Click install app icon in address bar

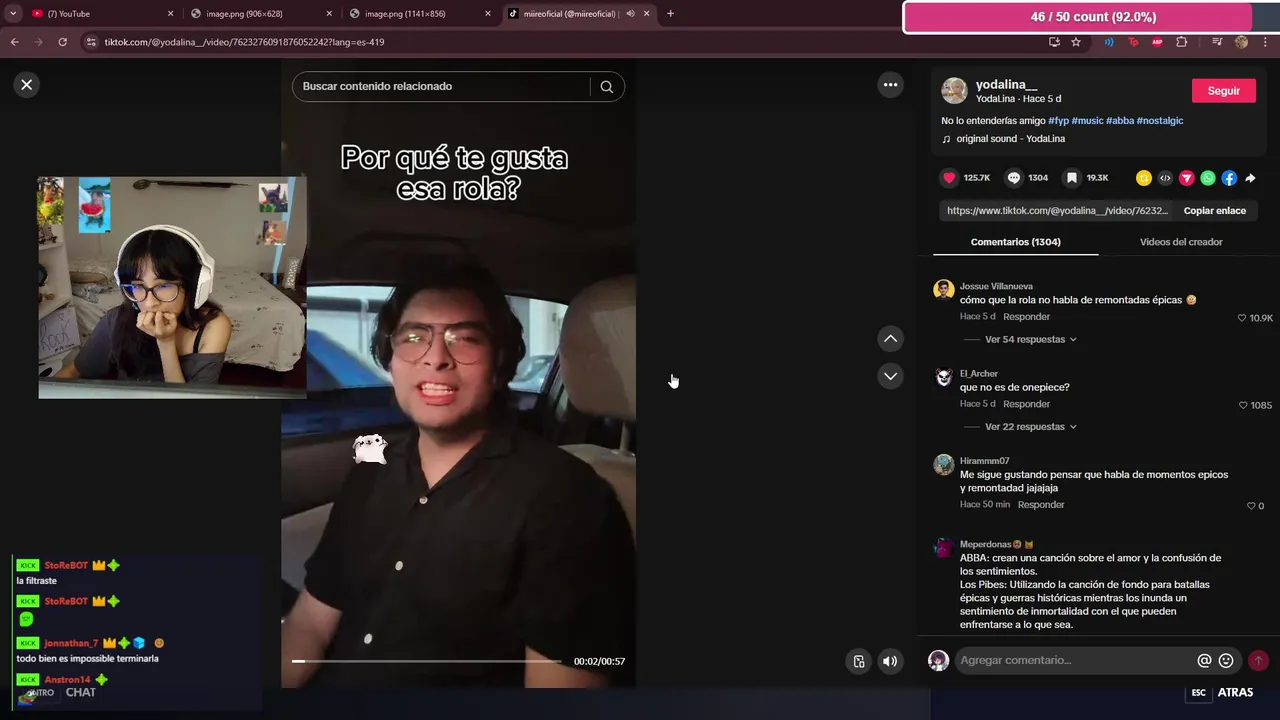(x=1054, y=42)
